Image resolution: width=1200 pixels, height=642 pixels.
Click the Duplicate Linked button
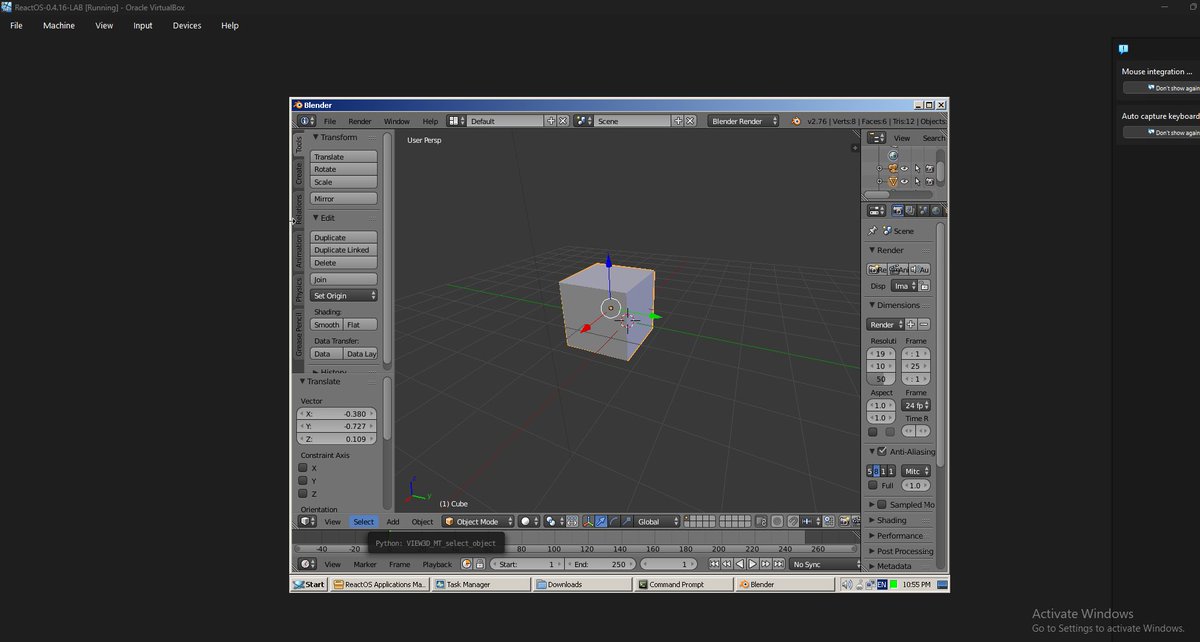[x=344, y=250]
